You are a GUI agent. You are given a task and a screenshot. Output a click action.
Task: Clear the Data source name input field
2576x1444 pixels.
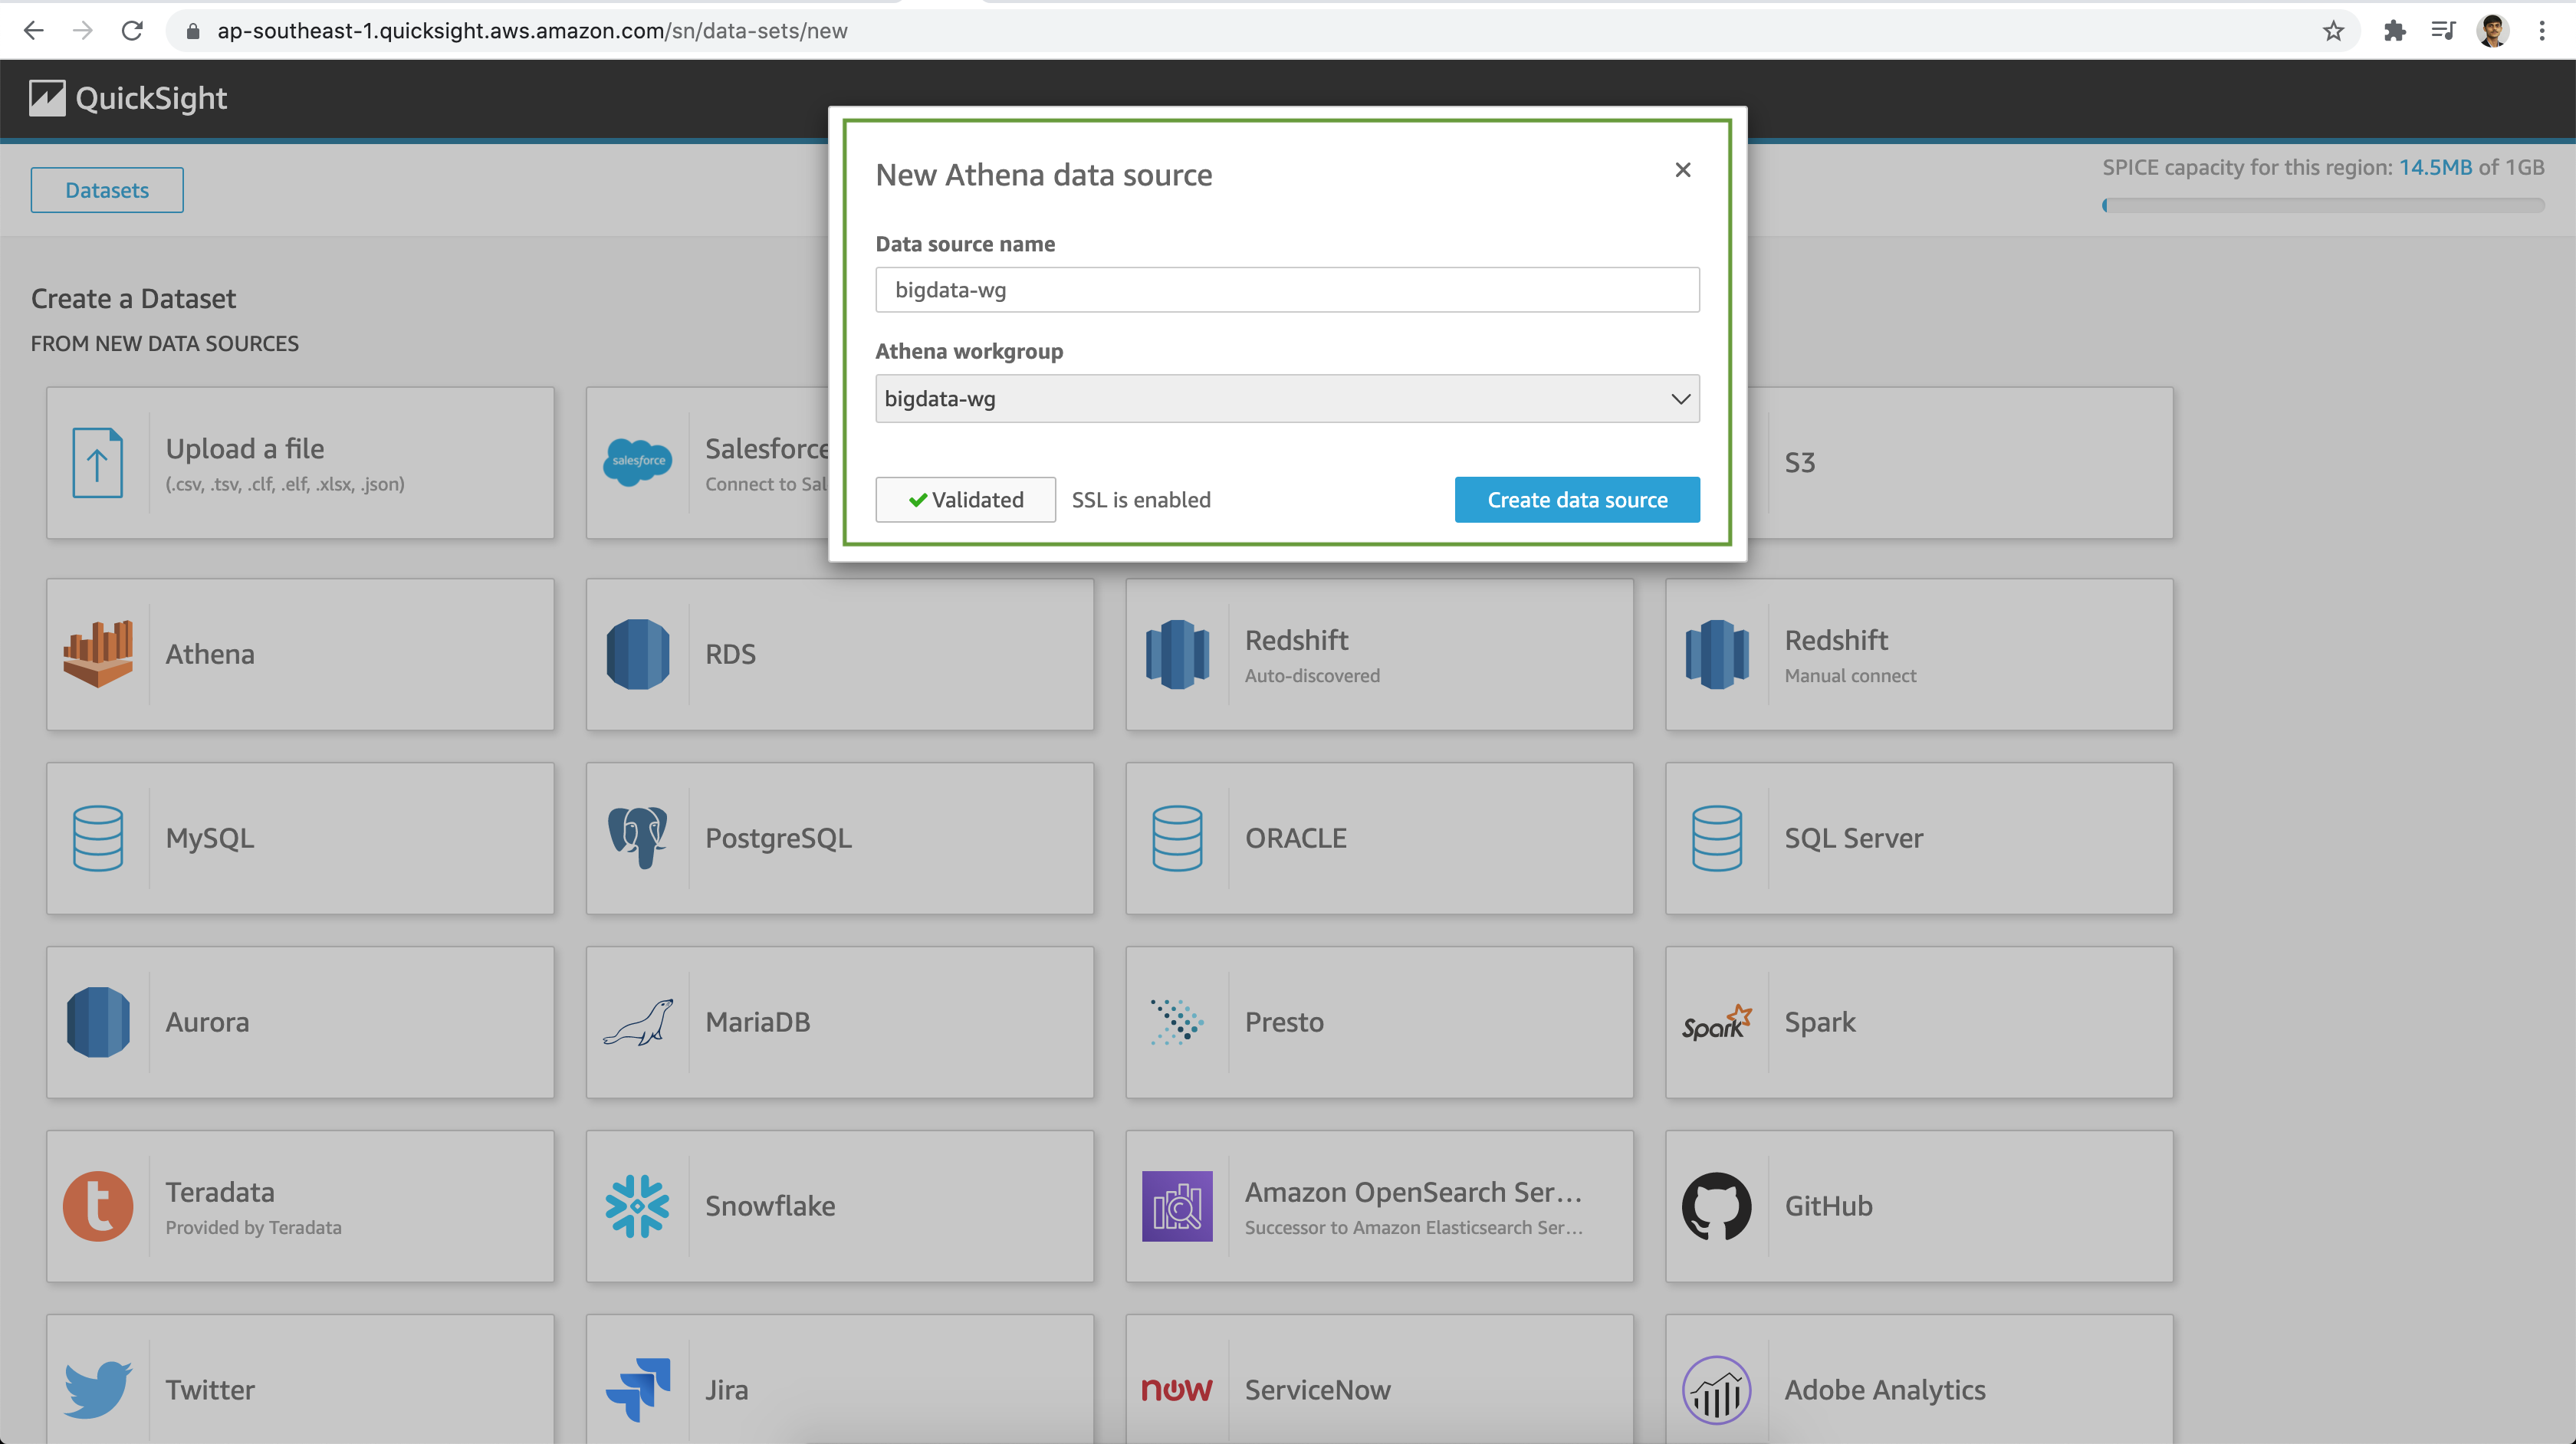(1286, 288)
